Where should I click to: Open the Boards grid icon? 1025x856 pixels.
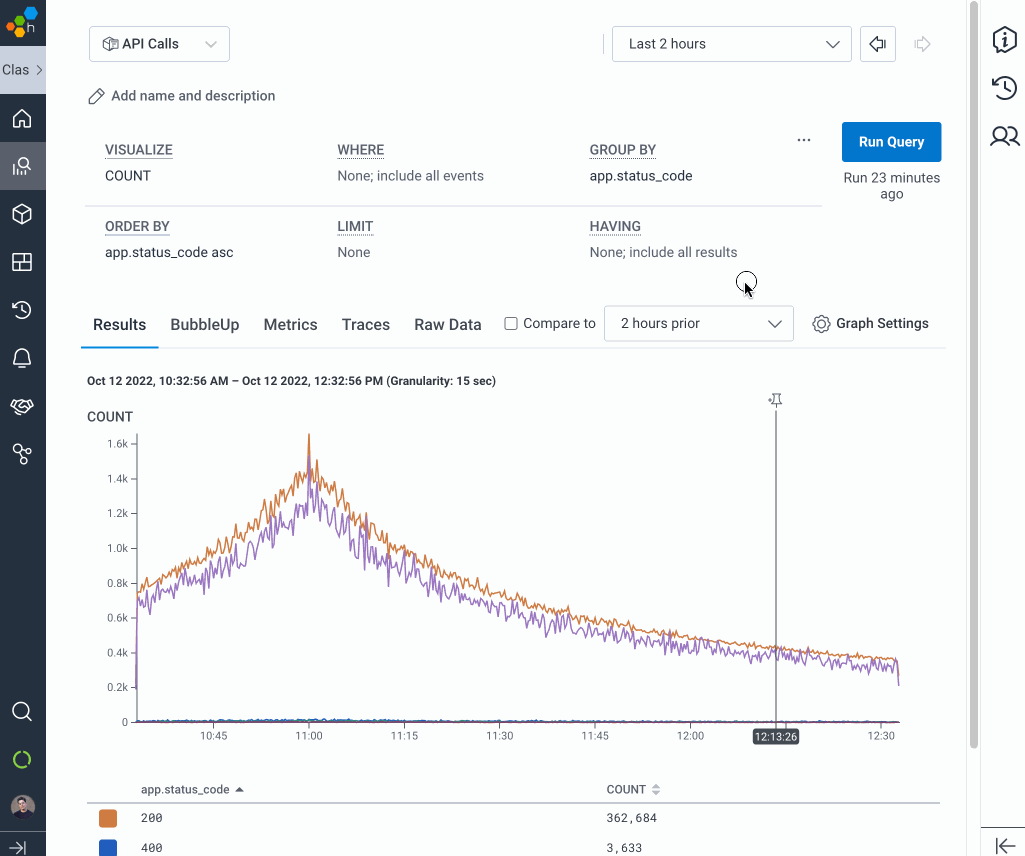[22, 262]
